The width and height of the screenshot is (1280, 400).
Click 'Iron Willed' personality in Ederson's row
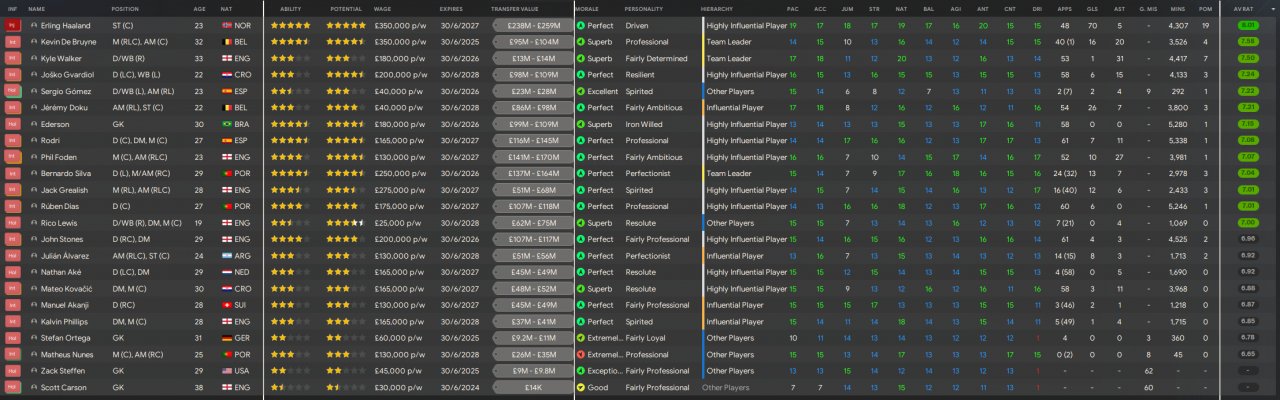(644, 125)
